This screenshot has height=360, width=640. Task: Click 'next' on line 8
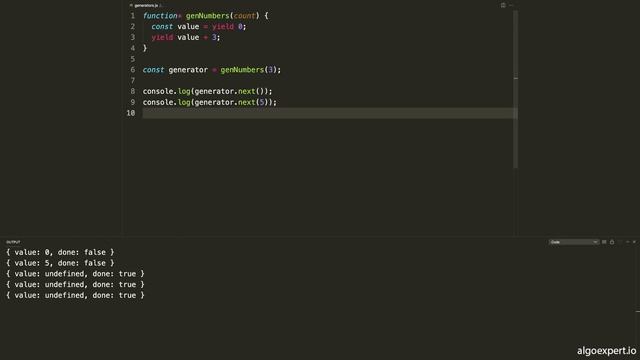point(246,91)
